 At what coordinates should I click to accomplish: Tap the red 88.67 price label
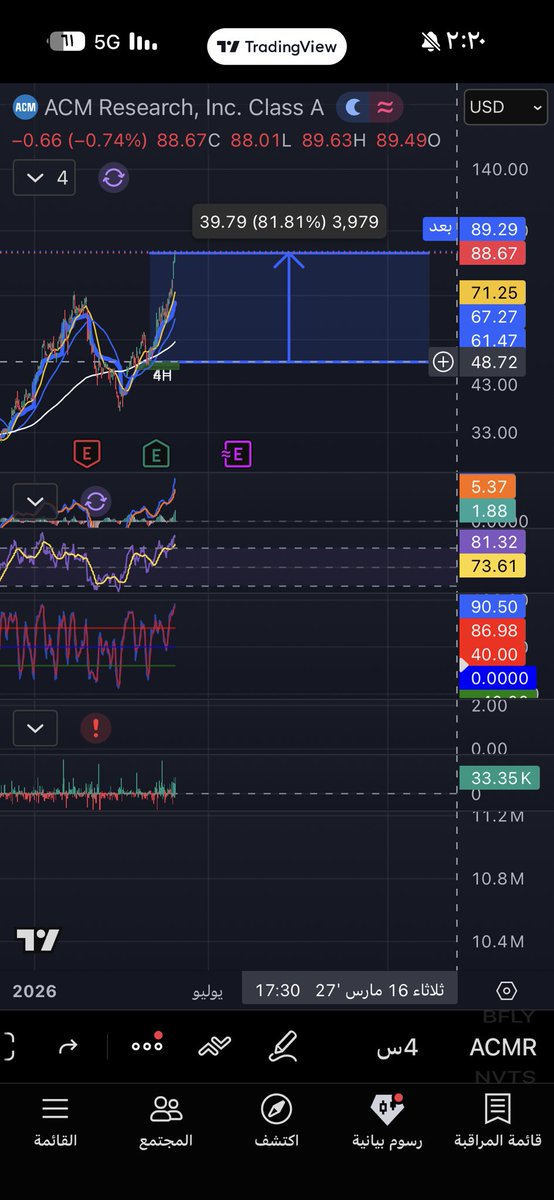pos(492,253)
